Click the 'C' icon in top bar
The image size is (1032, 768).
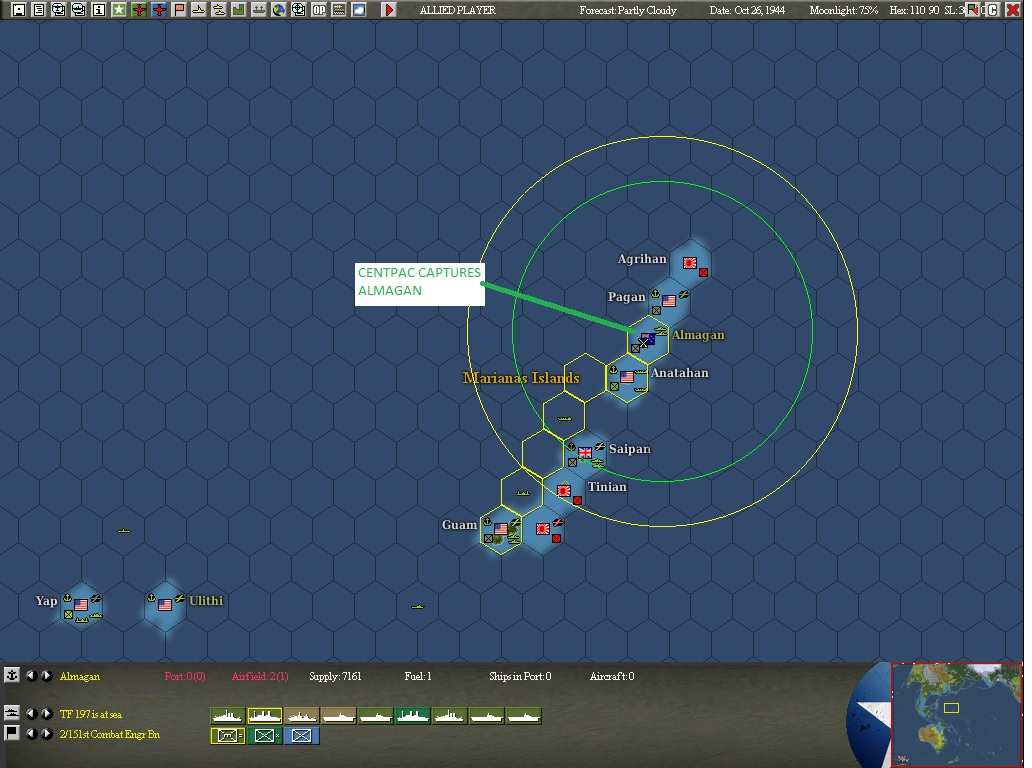993,10
